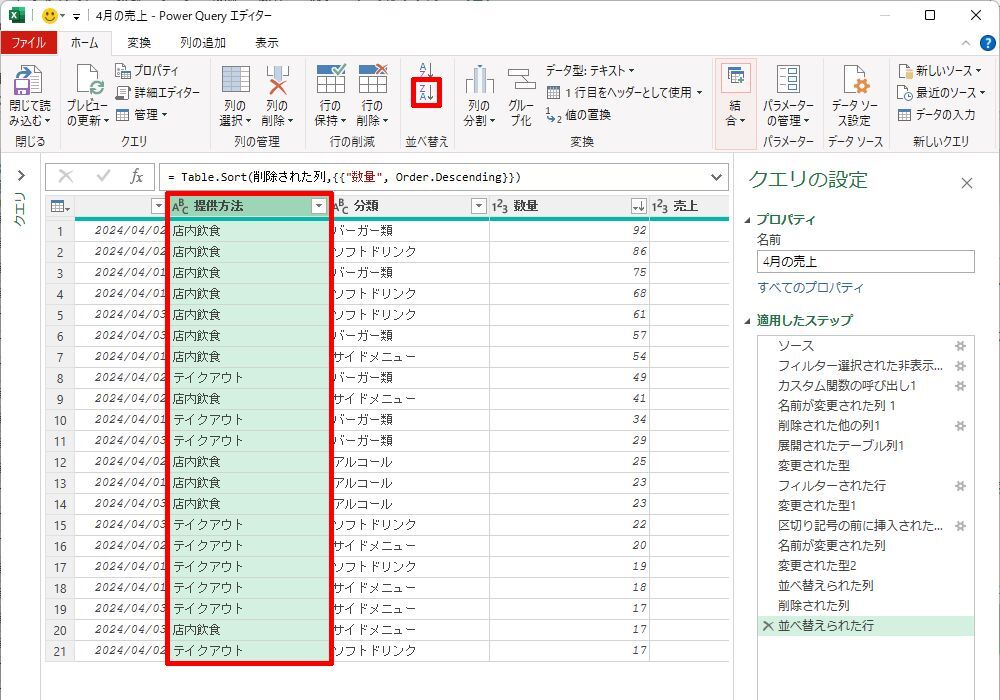This screenshot has height=700, width=1000.
Task: Open the 列の追加 tab
Action: [202, 43]
